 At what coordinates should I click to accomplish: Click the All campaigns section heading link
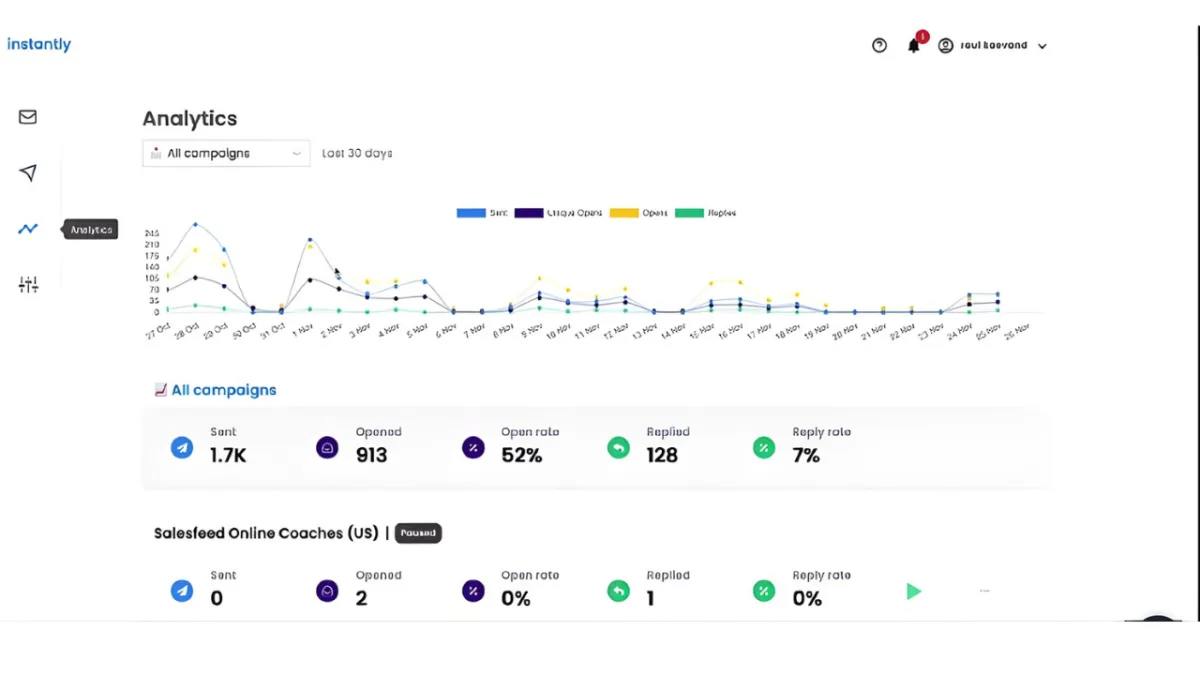pos(224,390)
